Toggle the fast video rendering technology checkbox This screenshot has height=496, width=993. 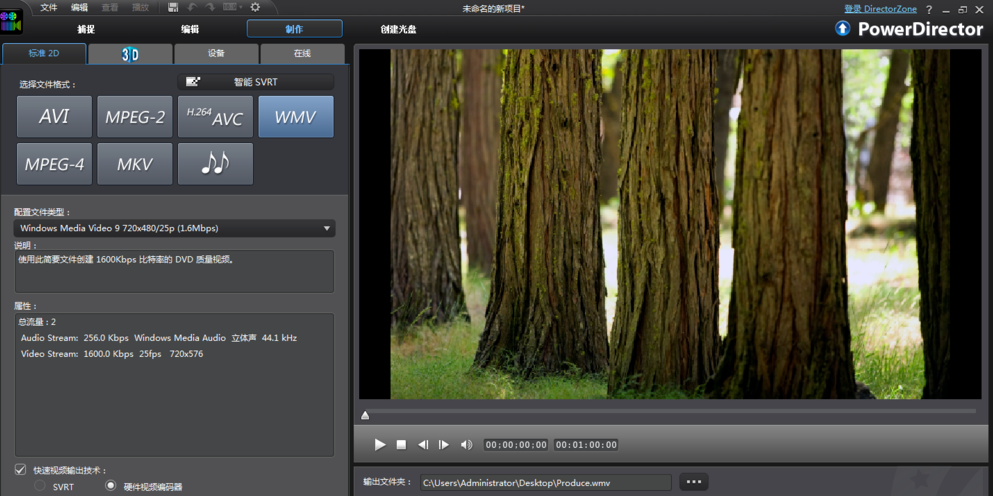20,470
